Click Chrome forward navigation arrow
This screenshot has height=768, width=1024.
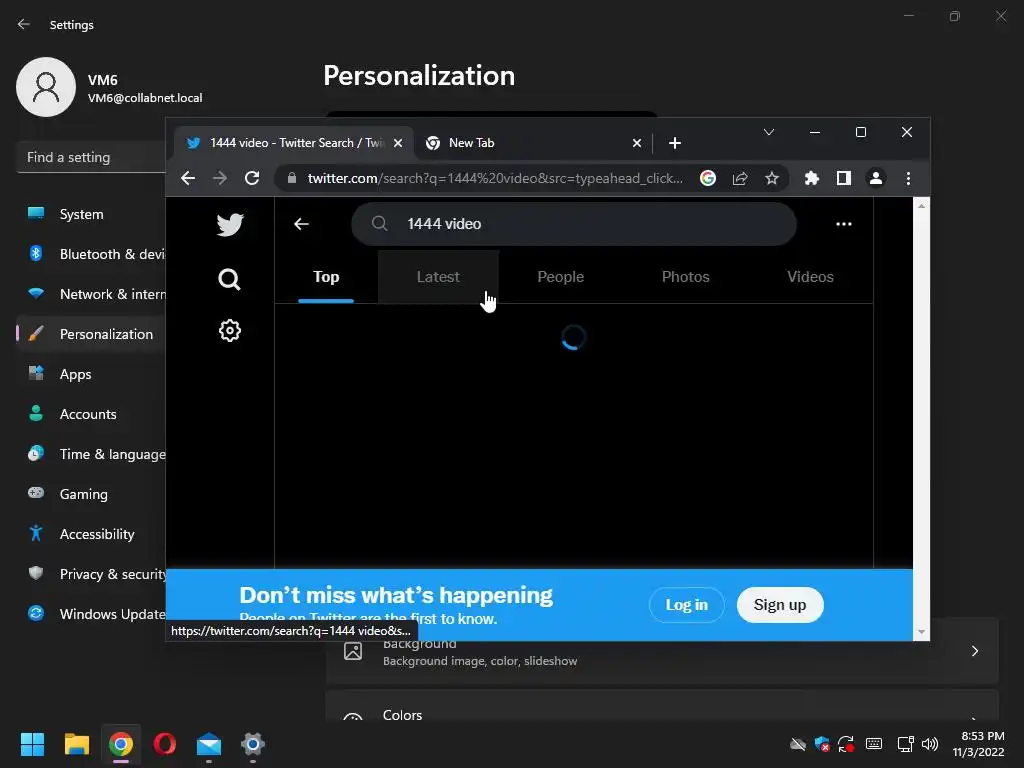pyautogui.click(x=220, y=178)
